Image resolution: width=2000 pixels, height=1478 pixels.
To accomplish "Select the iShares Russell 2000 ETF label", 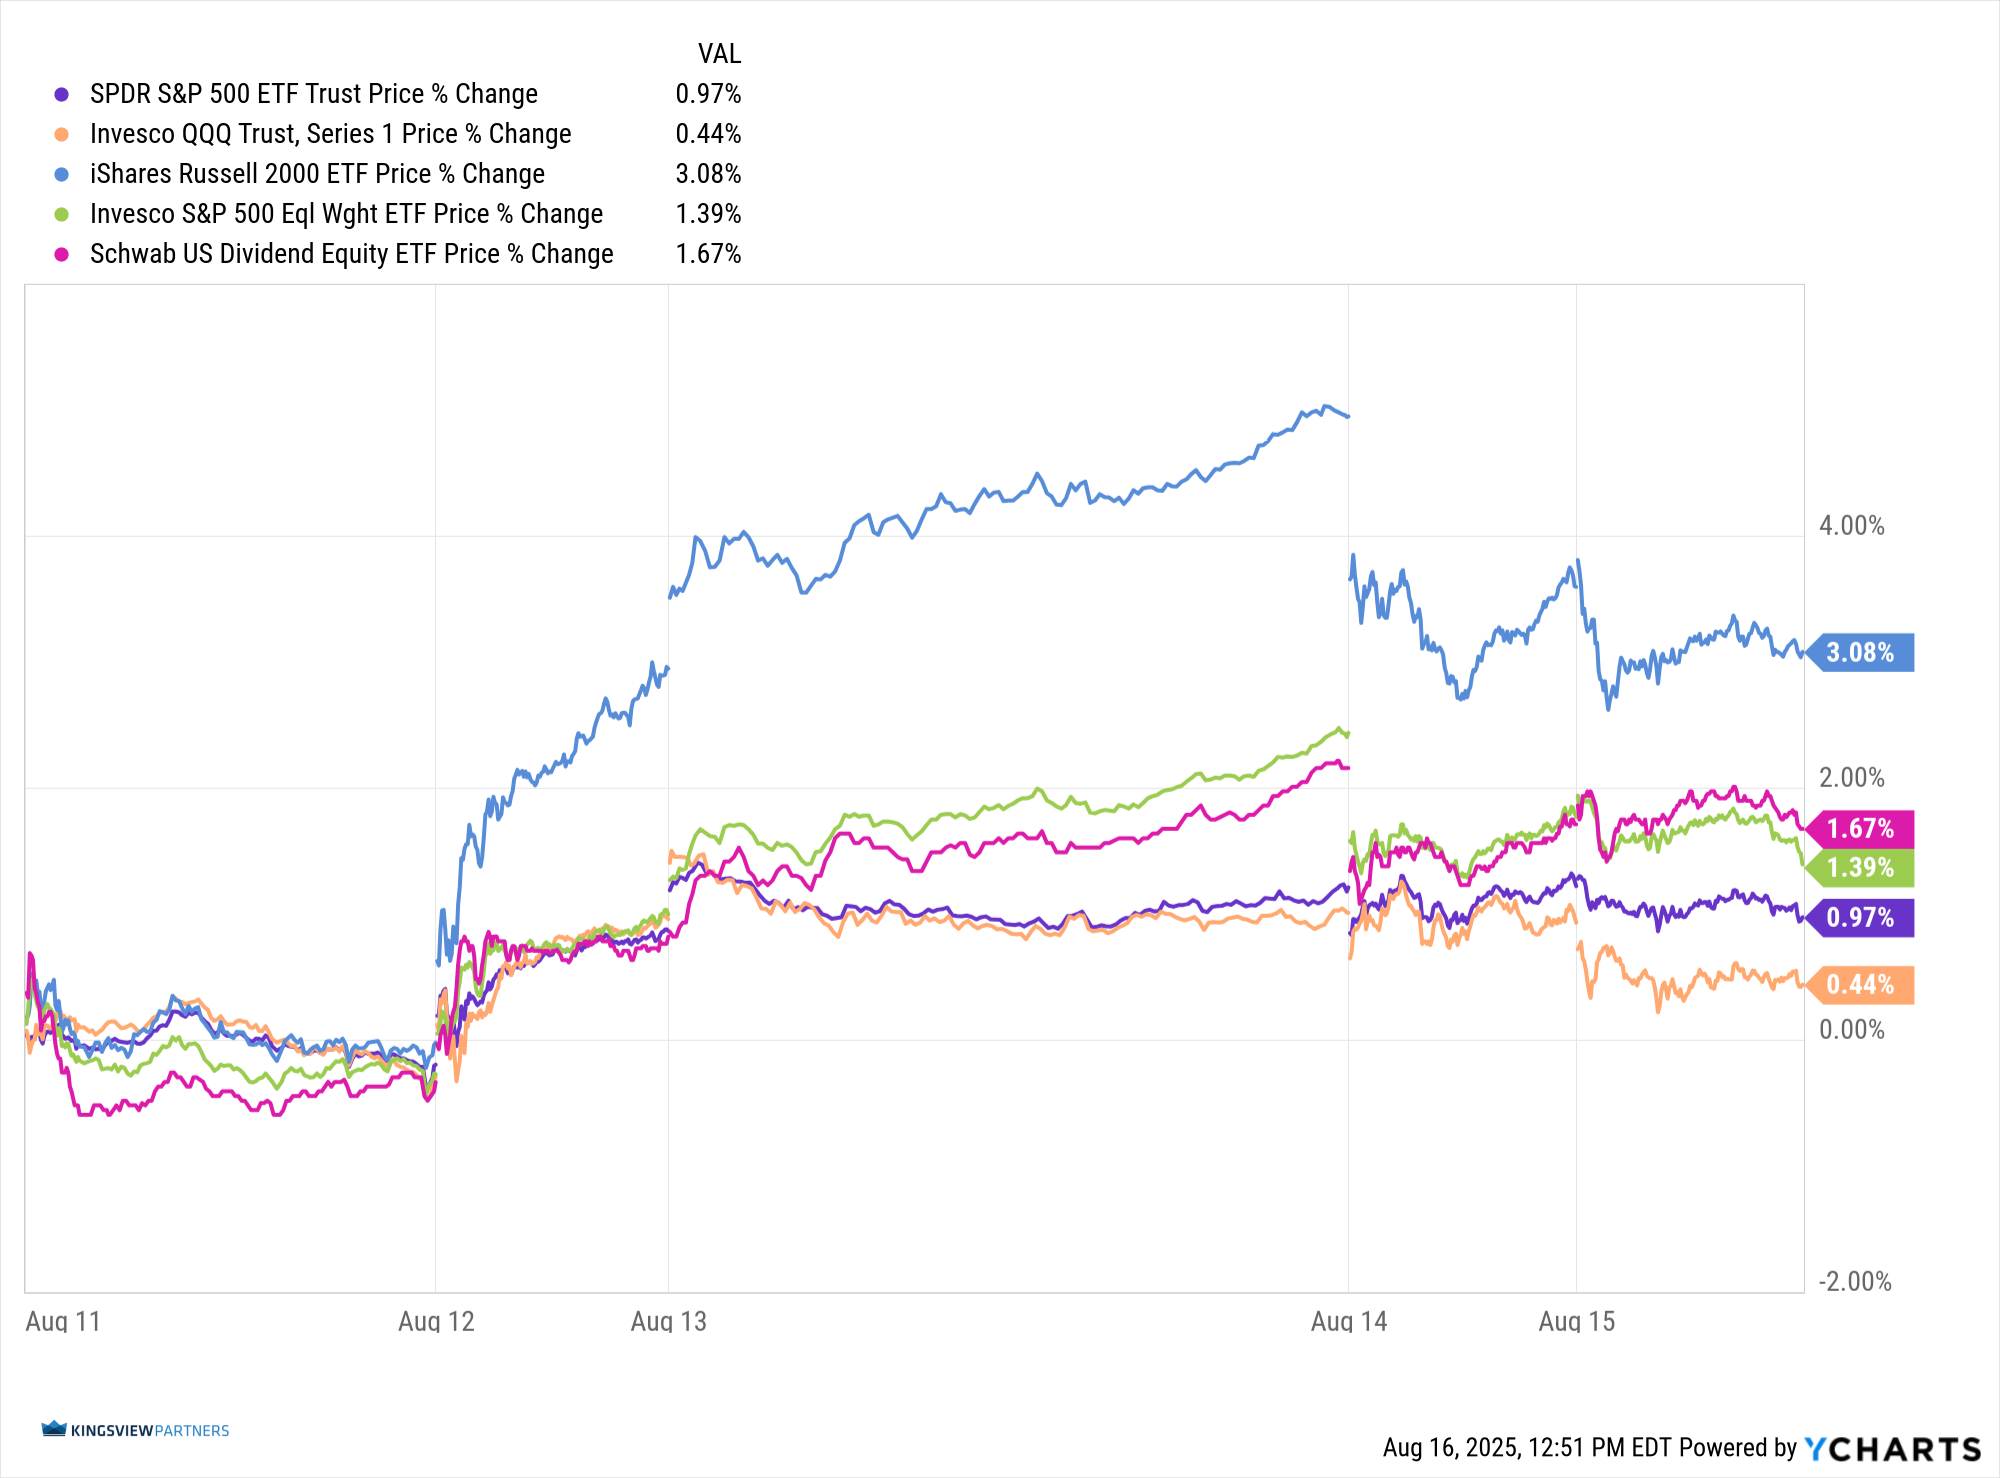I will tap(317, 174).
